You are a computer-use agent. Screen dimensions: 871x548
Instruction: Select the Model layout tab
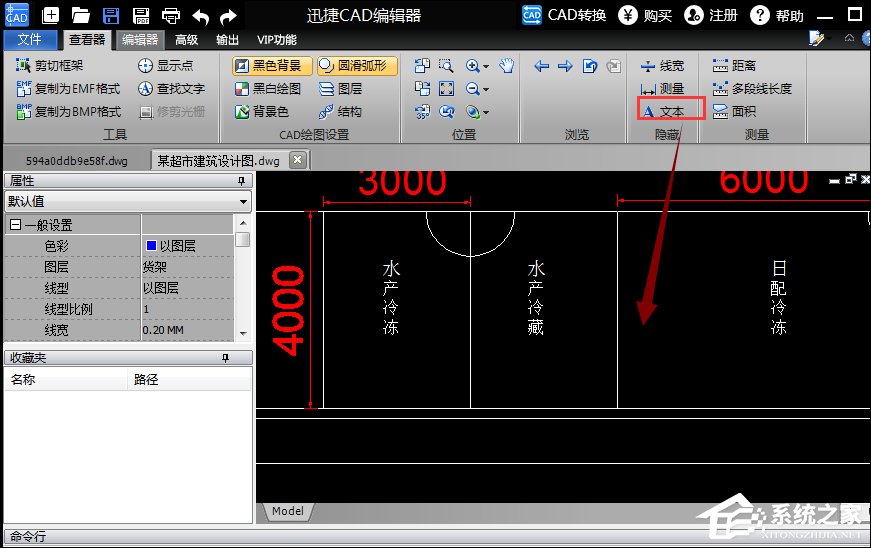click(x=287, y=511)
